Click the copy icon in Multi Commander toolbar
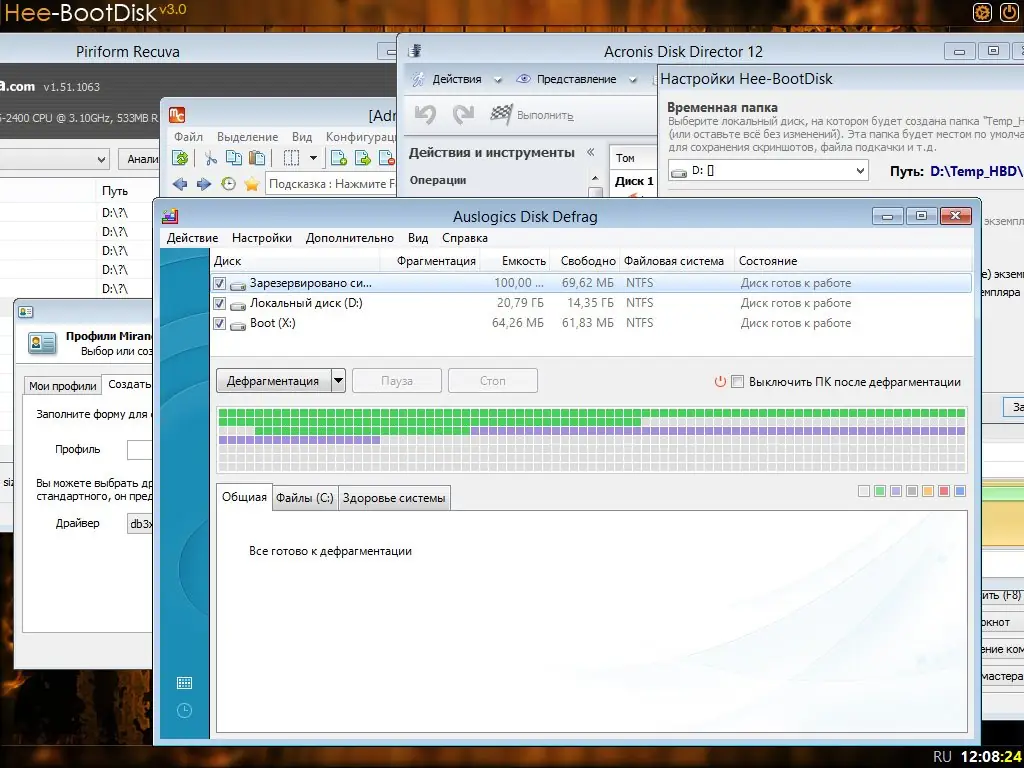The height and width of the screenshot is (768, 1024). click(x=234, y=158)
